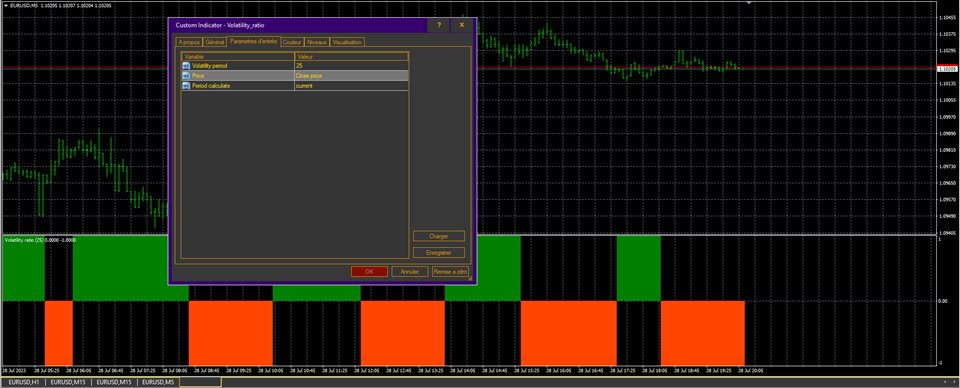
Task: Close the Custom Indicator dialog
Action: (462, 25)
